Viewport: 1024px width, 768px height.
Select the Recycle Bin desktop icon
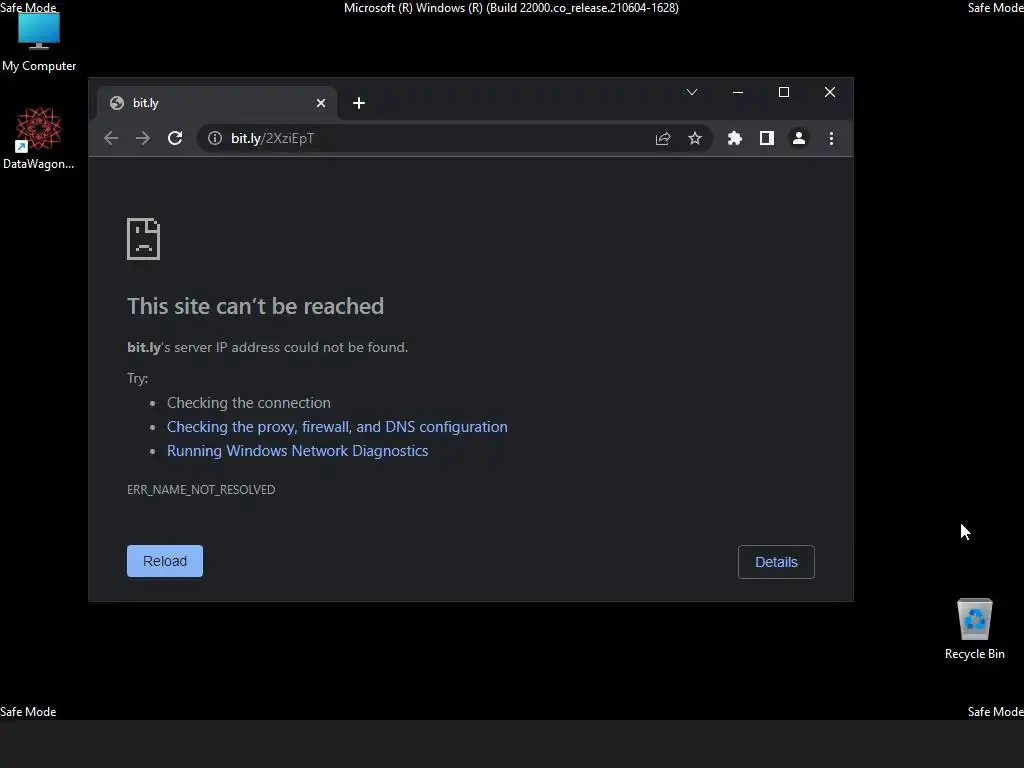(x=974, y=629)
